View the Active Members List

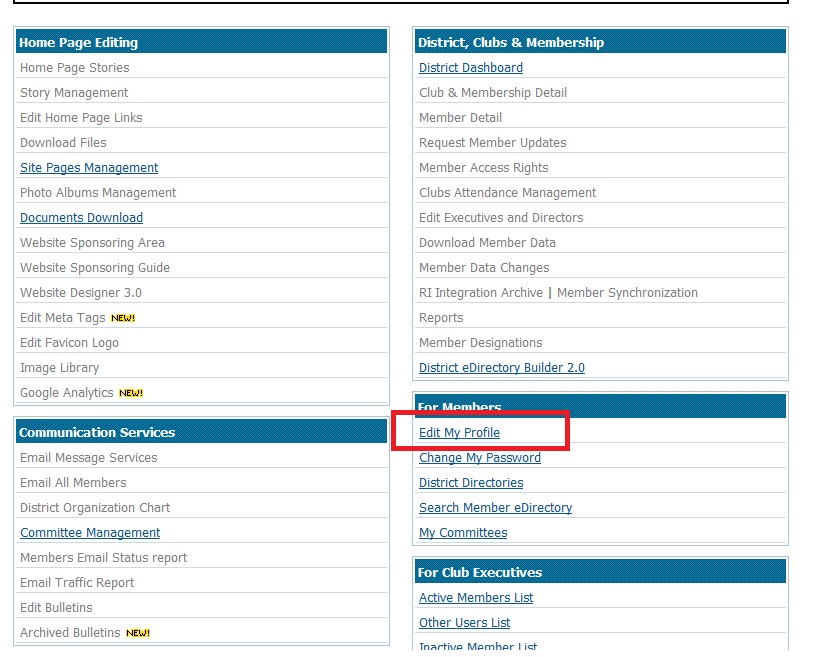tap(476, 598)
